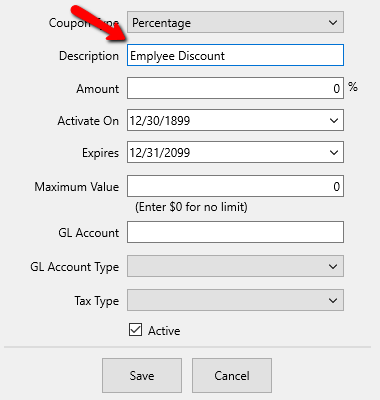Click the GL Account input field
The width and height of the screenshot is (380, 400).
pos(235,232)
